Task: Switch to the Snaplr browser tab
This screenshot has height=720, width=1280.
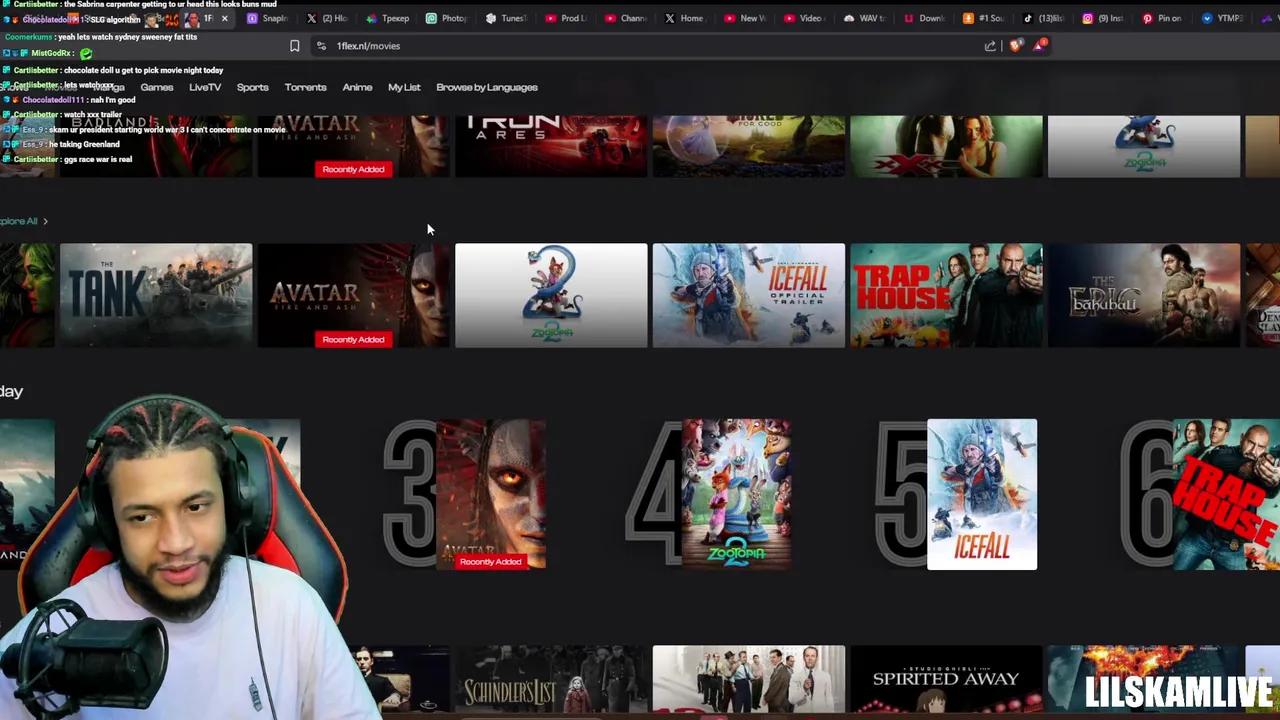Action: pyautogui.click(x=268, y=18)
